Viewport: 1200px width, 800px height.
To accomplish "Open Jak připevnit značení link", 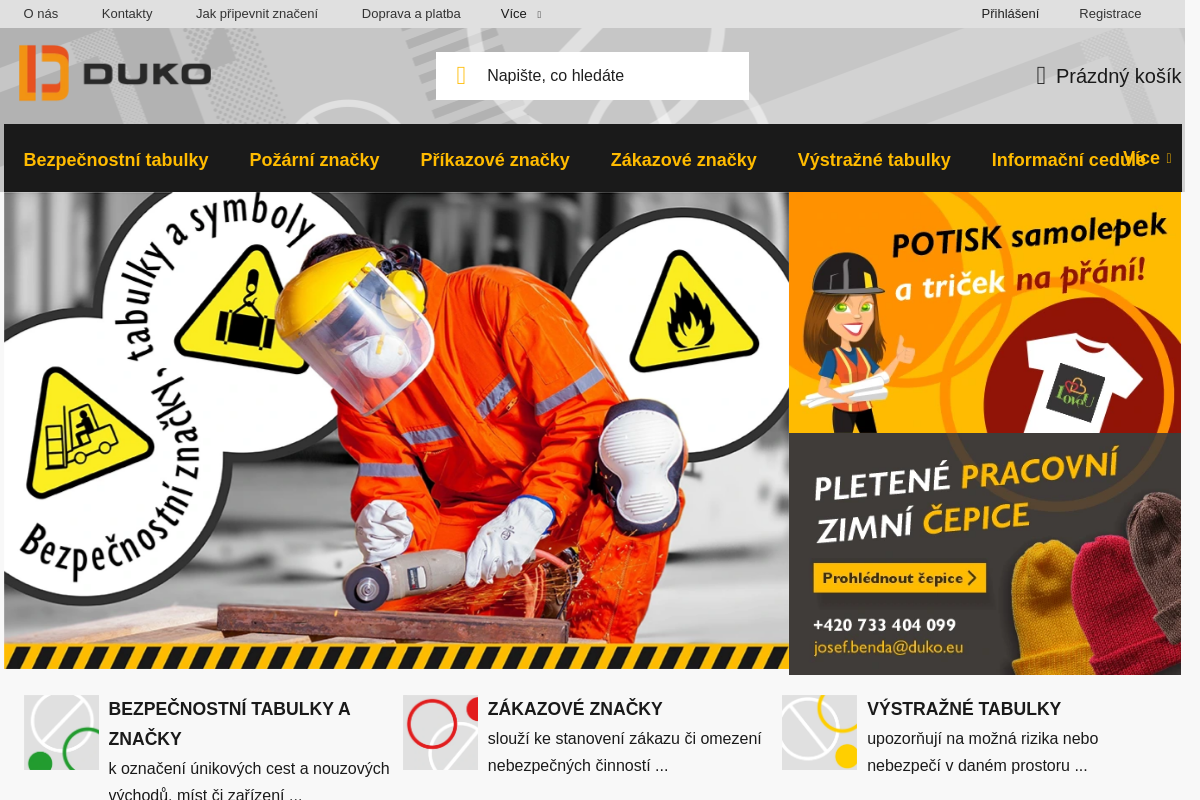I will (x=257, y=14).
